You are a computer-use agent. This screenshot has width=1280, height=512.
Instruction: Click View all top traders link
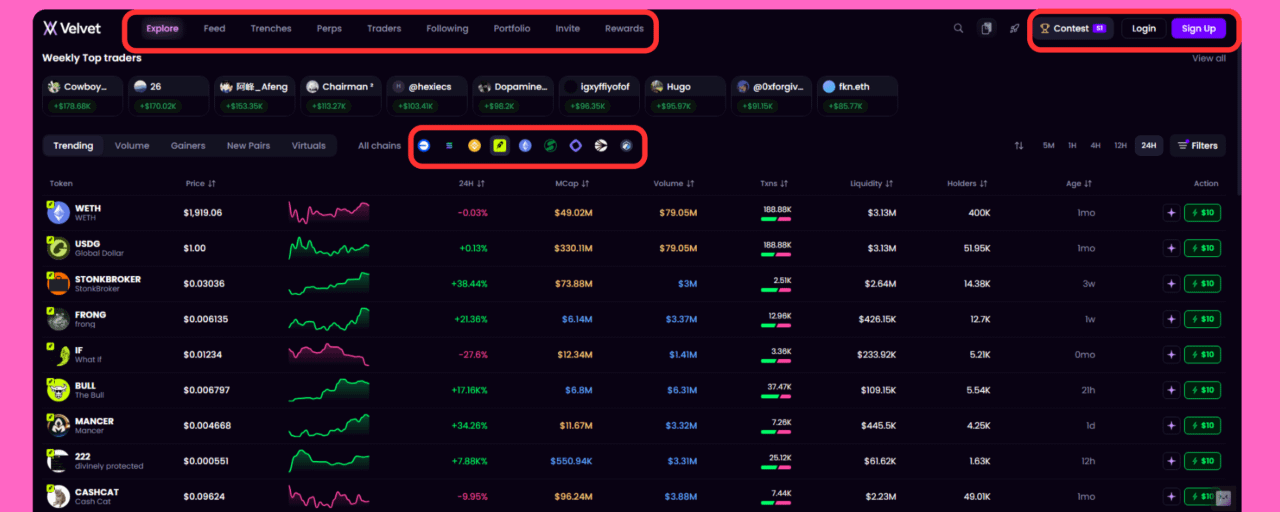point(1209,58)
